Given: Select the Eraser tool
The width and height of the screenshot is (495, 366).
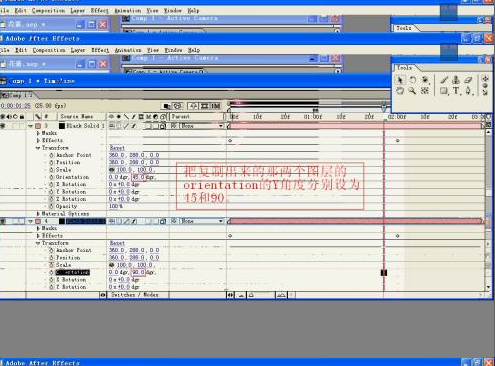Looking at the screenshot, I should point(468,80).
